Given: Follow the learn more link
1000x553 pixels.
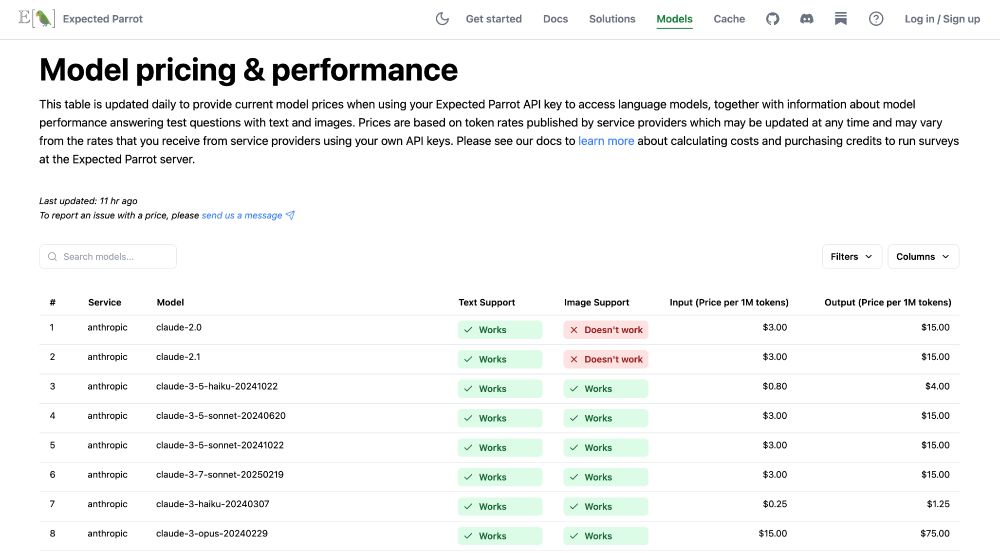Looking at the screenshot, I should click(606, 141).
